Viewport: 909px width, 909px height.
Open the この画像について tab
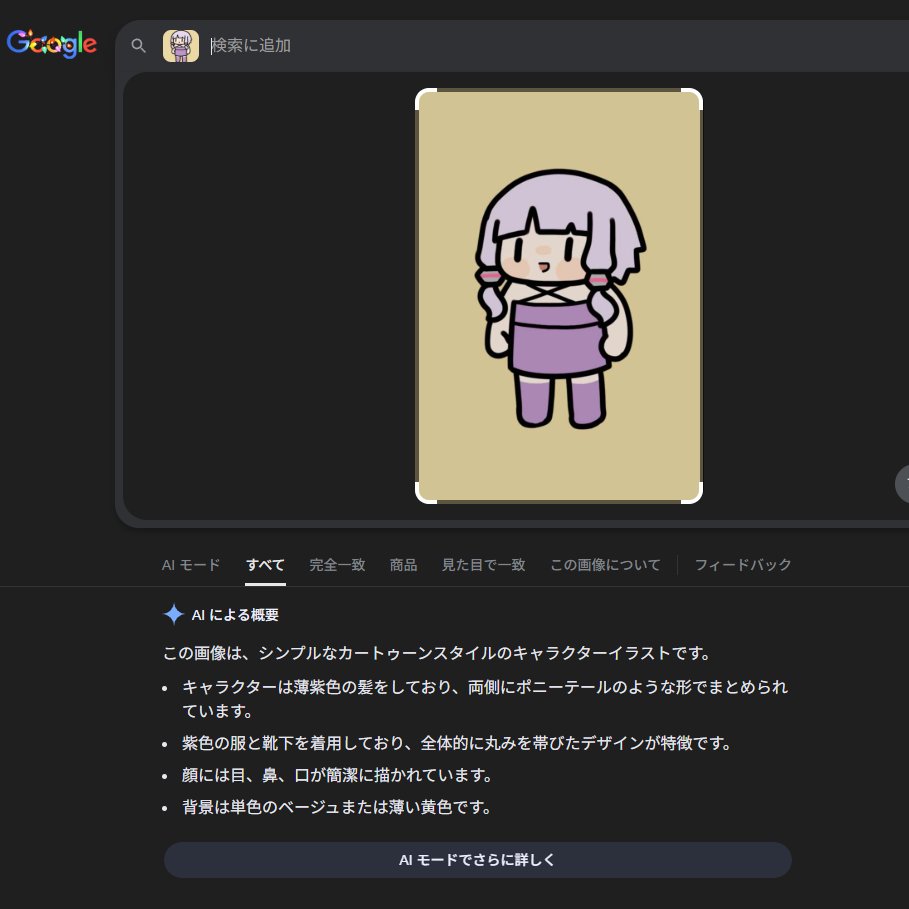605,564
